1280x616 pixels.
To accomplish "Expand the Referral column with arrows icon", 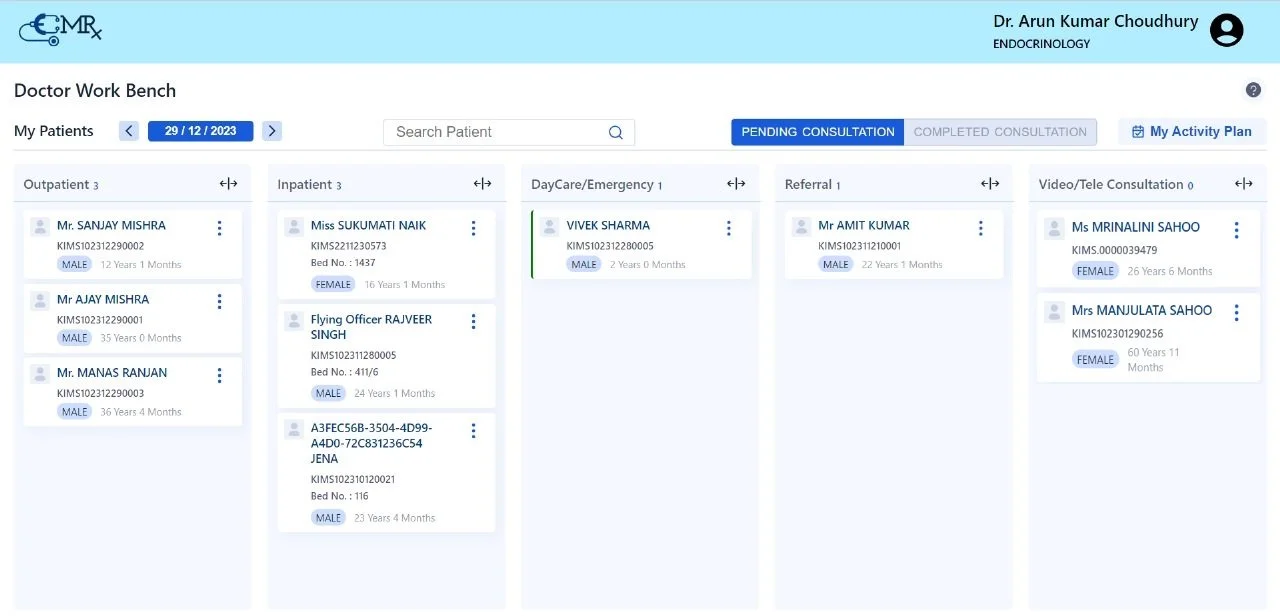I will tap(991, 184).
